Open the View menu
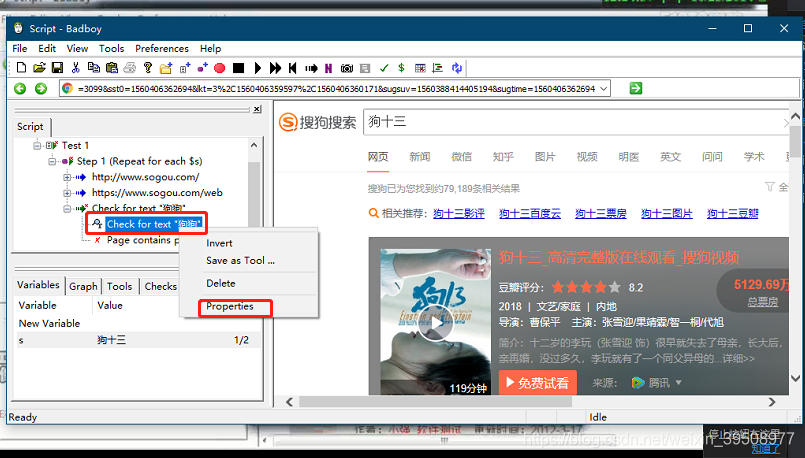The width and height of the screenshot is (805, 458). click(x=77, y=48)
